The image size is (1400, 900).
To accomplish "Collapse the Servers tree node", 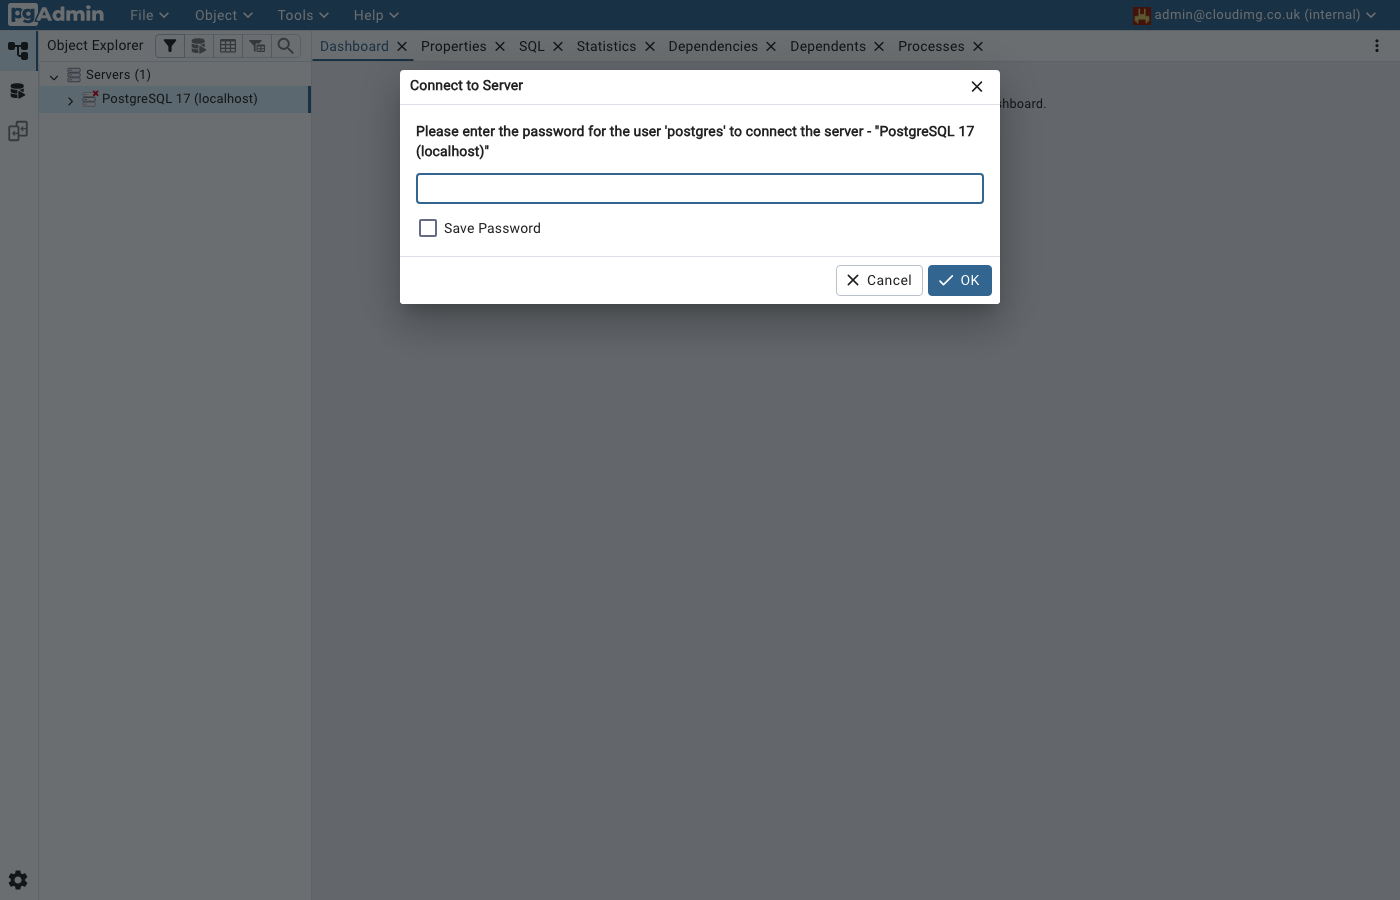I will [53, 75].
